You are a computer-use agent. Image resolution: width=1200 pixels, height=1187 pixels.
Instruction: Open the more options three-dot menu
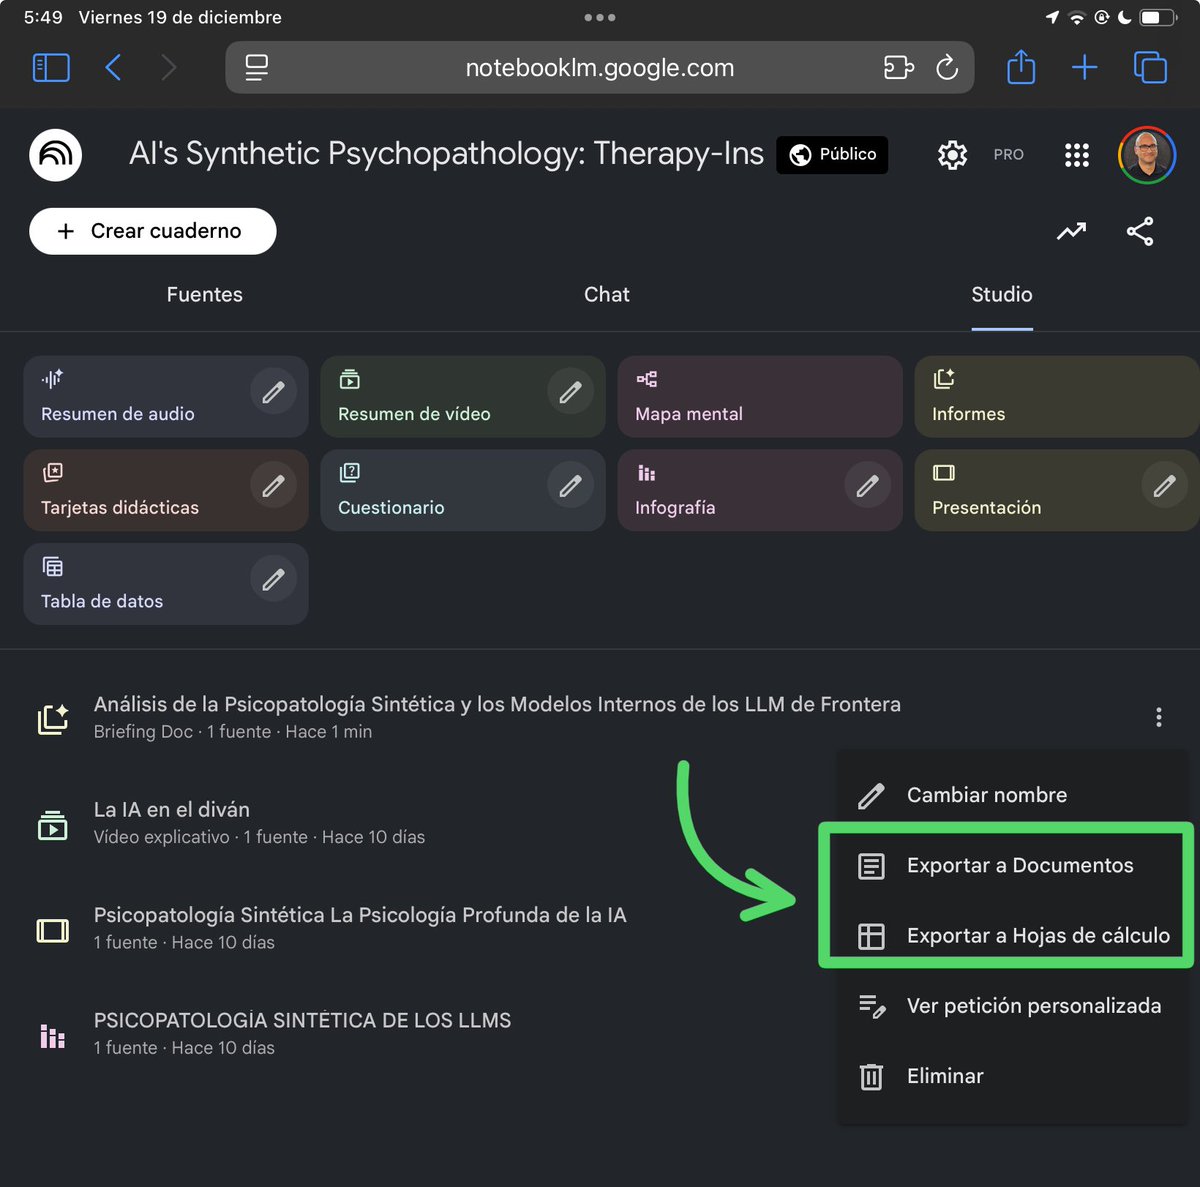pos(1158,717)
